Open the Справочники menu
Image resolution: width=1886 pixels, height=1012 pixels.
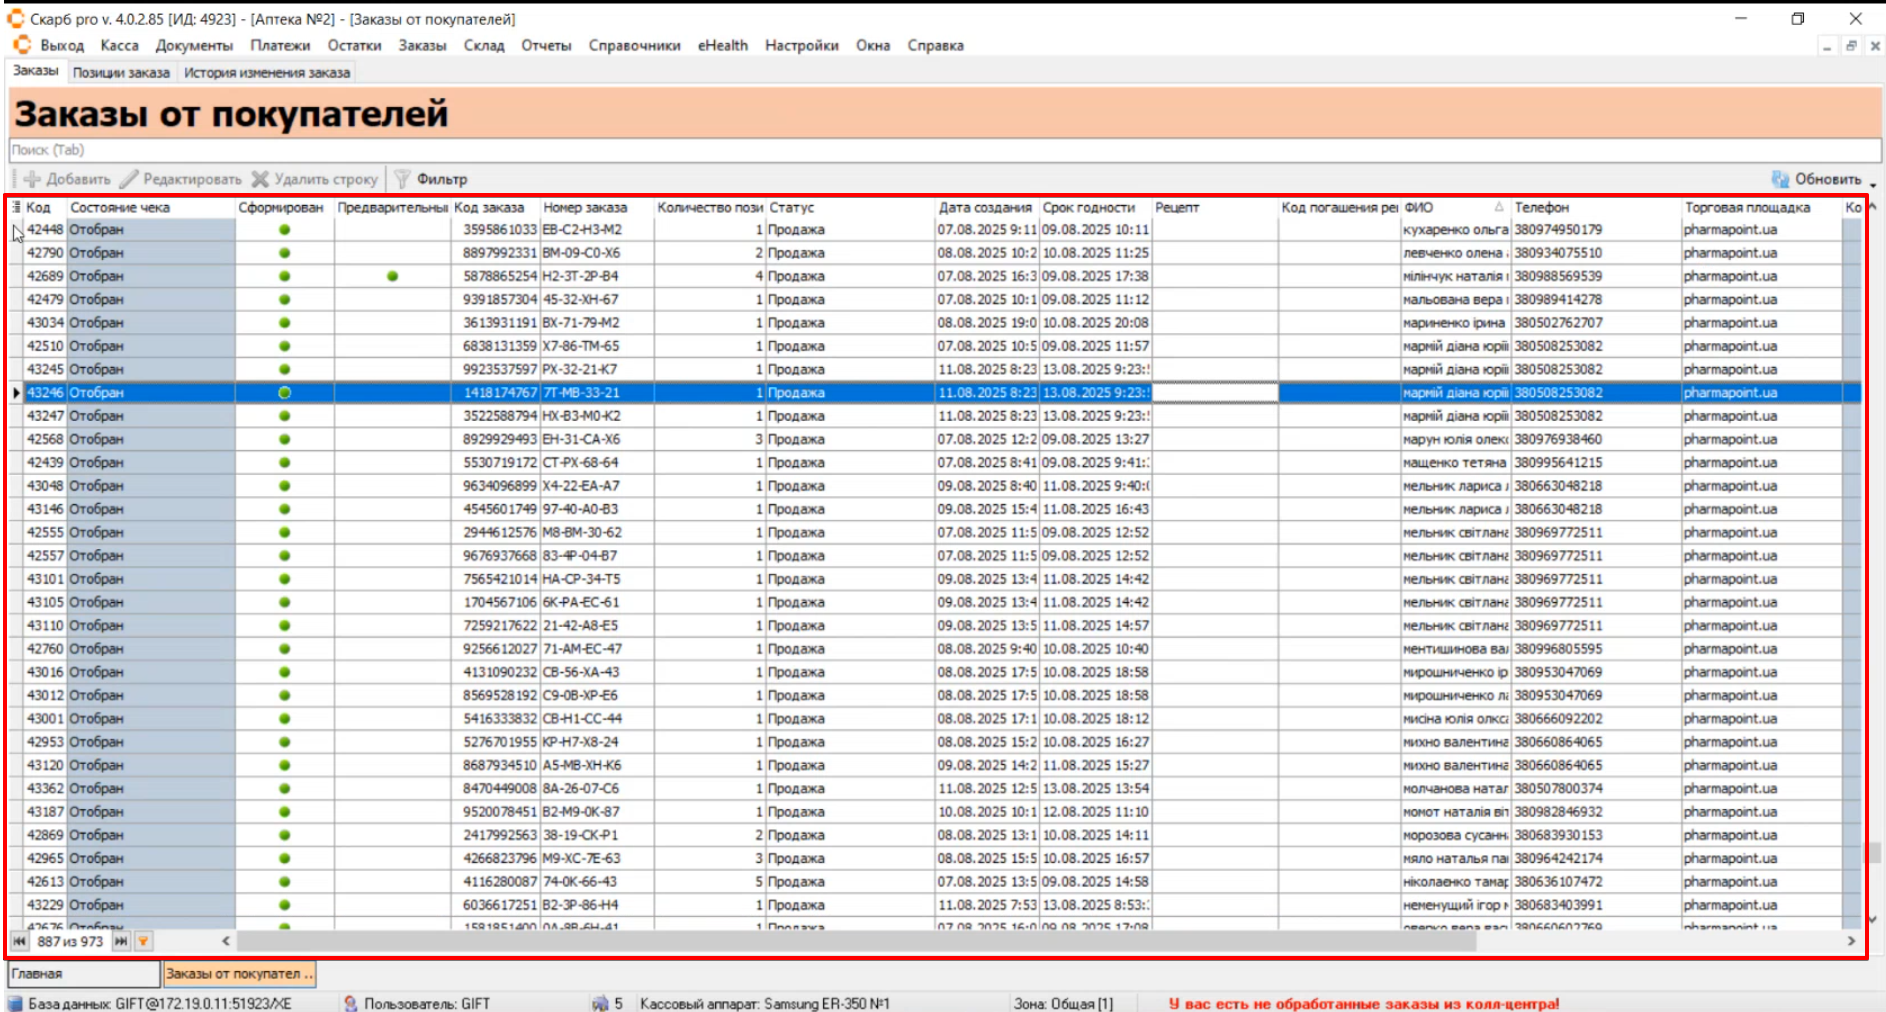[634, 45]
